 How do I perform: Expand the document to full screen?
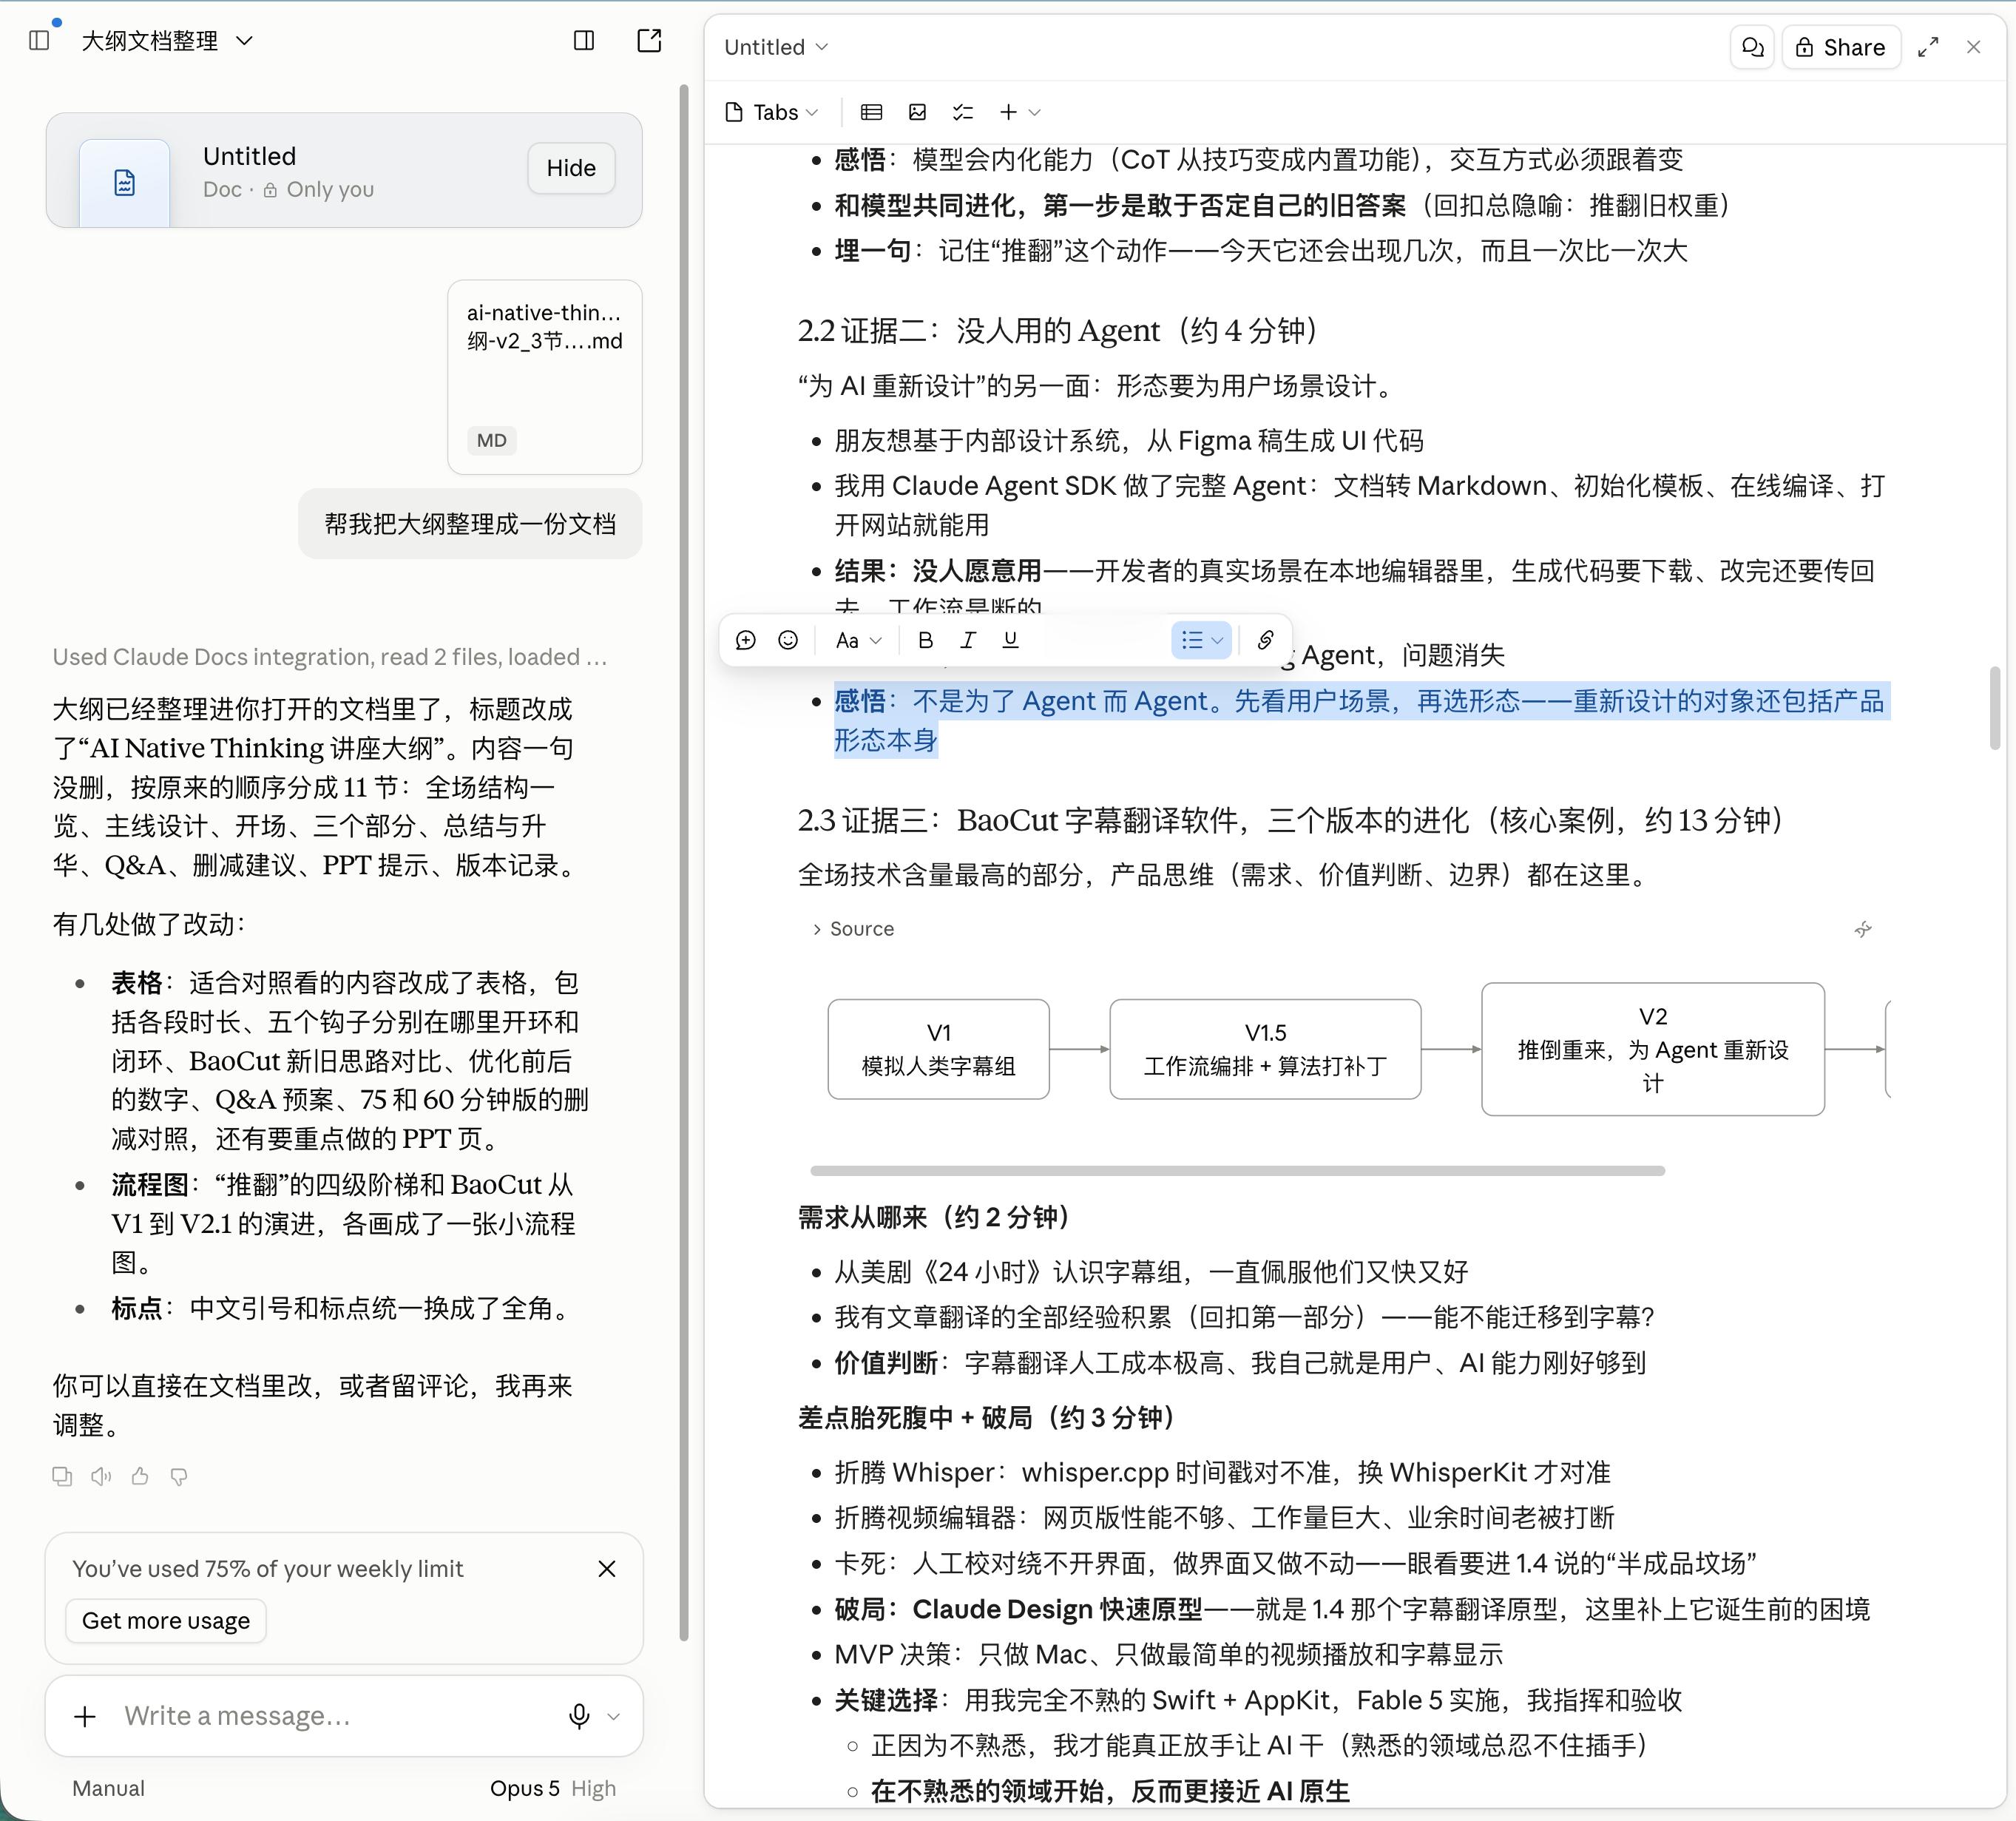tap(1928, 47)
